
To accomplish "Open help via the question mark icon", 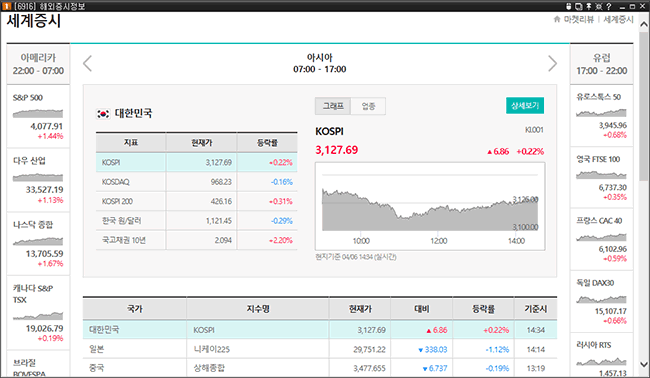I will coord(609,6).
